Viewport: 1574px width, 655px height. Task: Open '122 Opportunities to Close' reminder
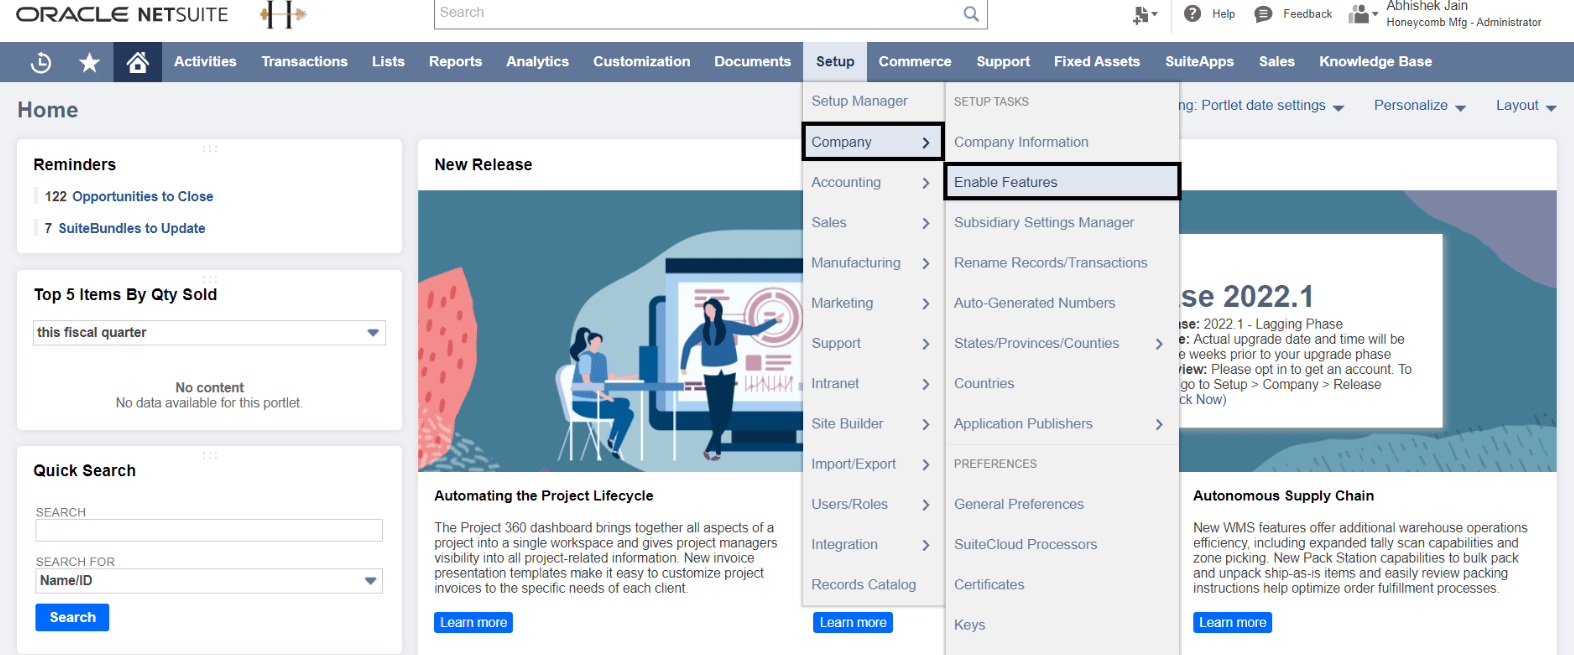pos(129,197)
